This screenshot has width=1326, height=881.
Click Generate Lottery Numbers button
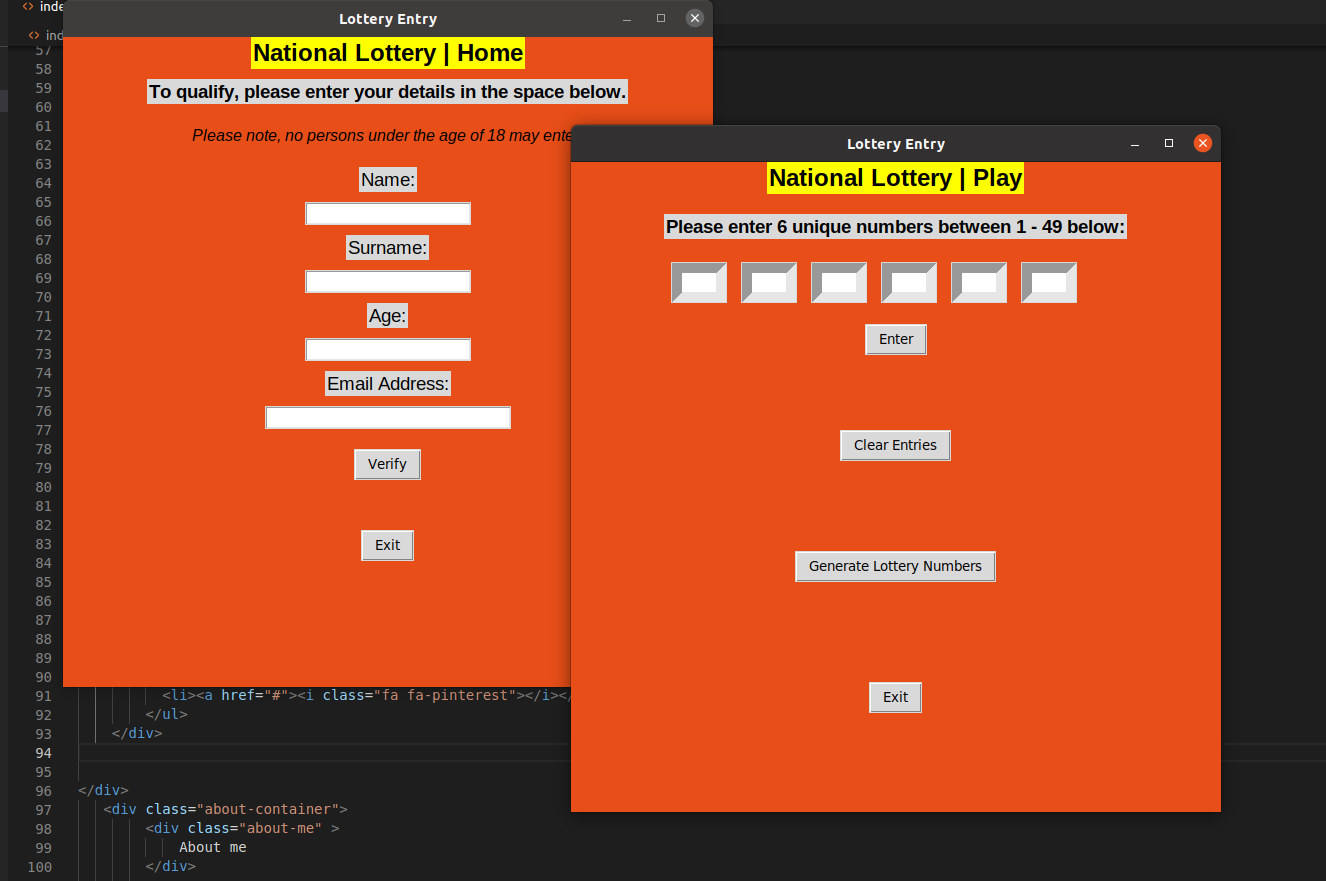click(895, 566)
